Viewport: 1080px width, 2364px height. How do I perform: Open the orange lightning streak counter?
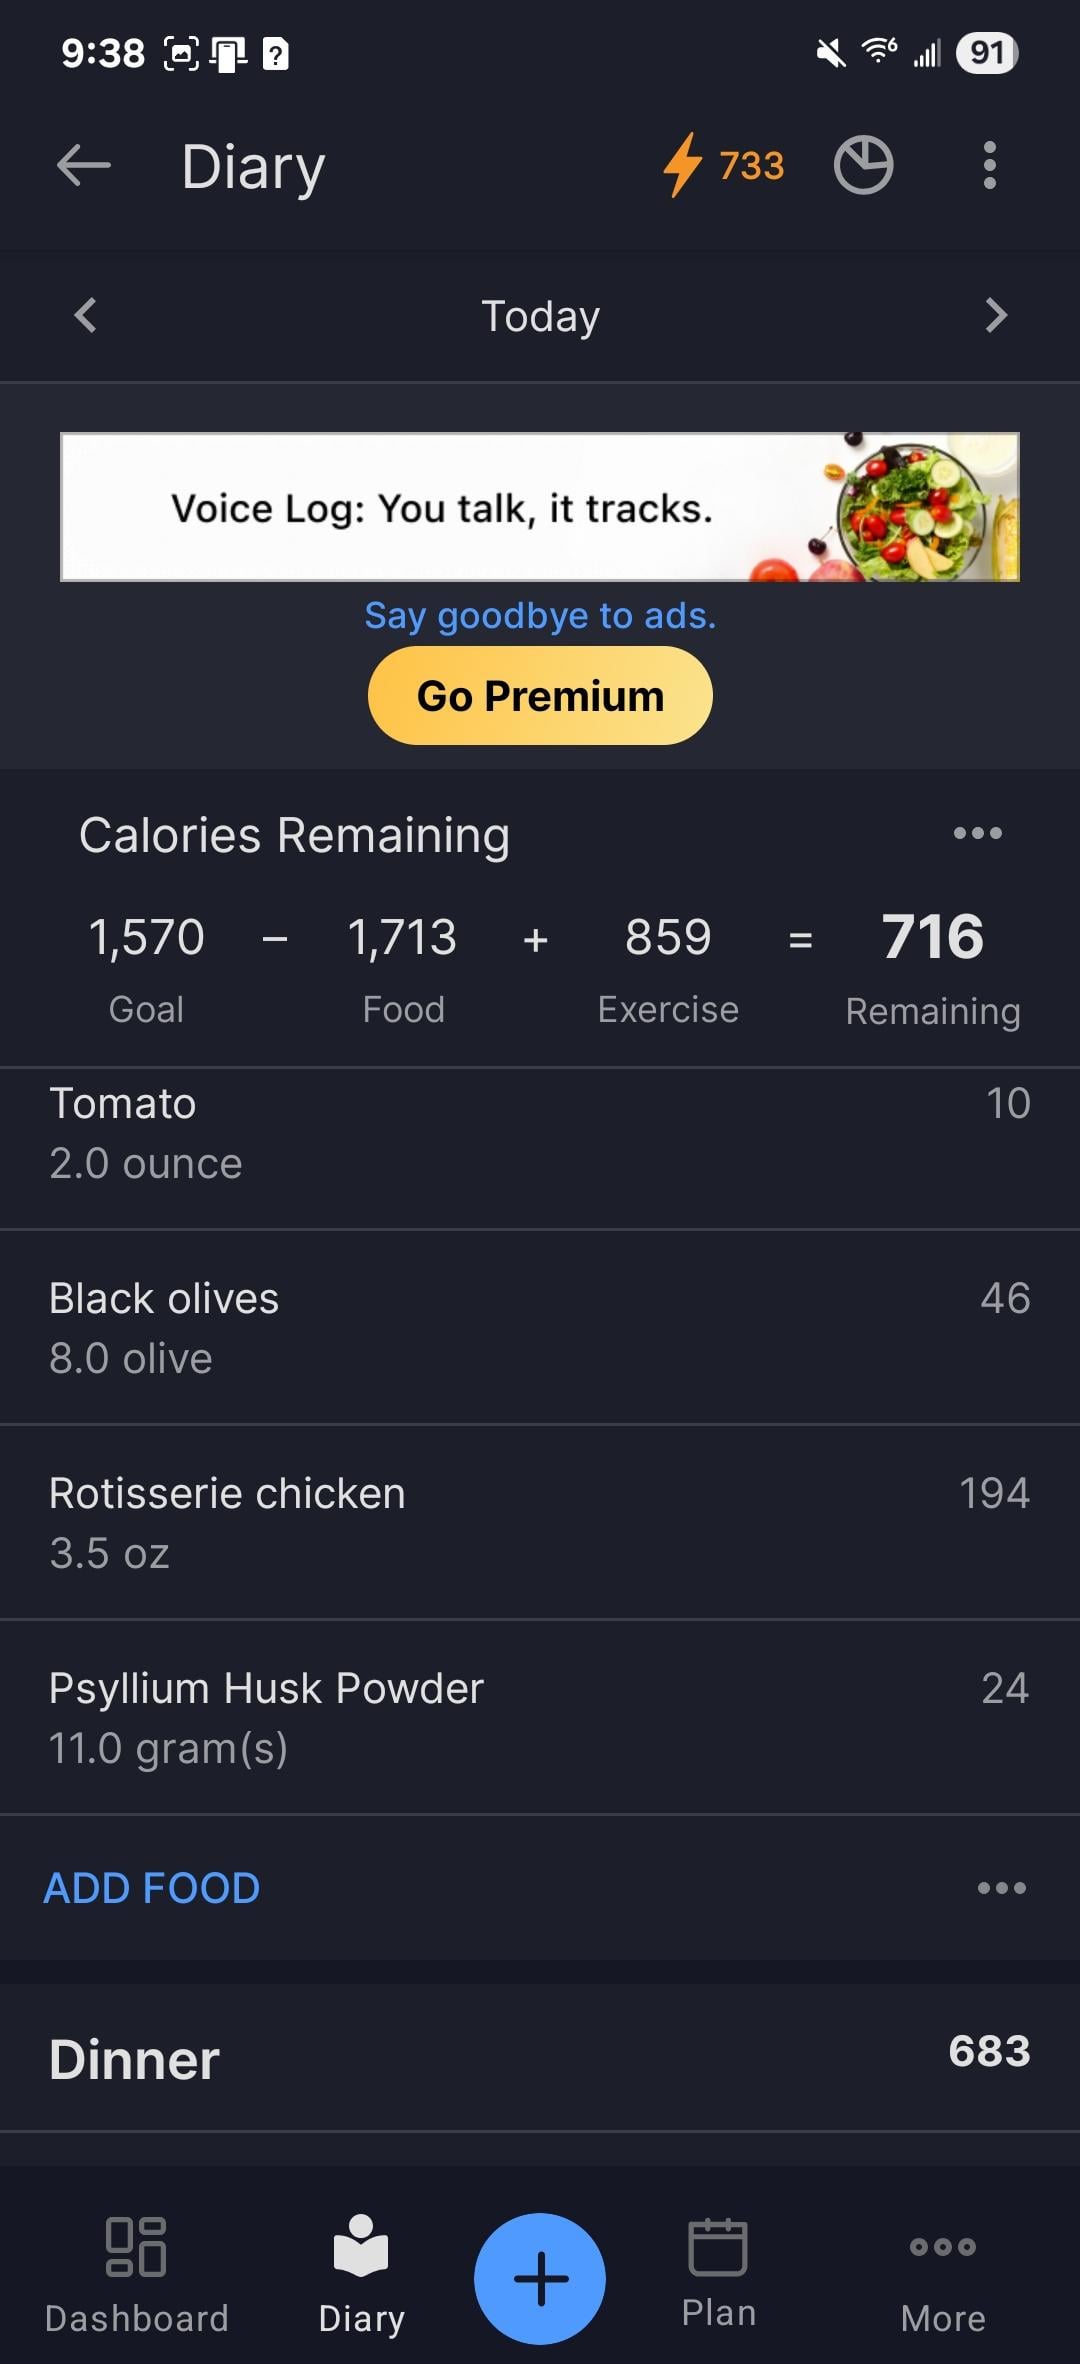pos(724,165)
